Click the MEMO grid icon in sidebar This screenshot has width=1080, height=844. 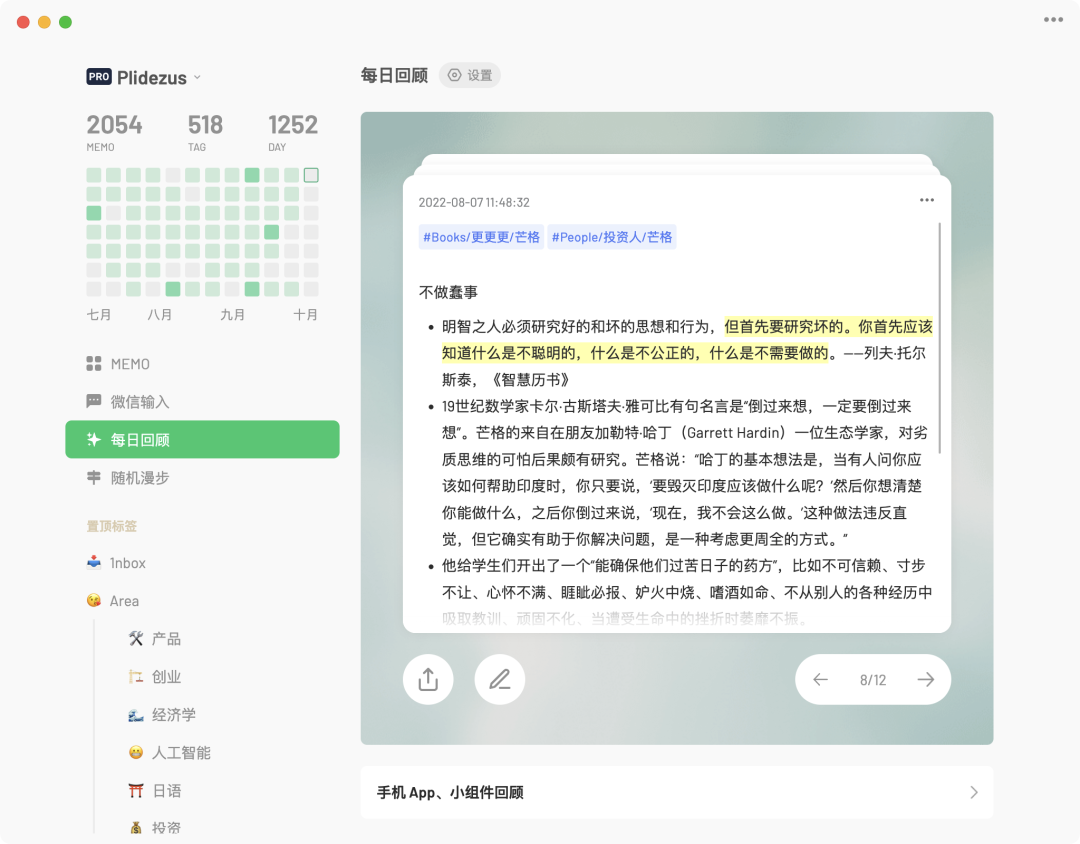(x=94, y=364)
